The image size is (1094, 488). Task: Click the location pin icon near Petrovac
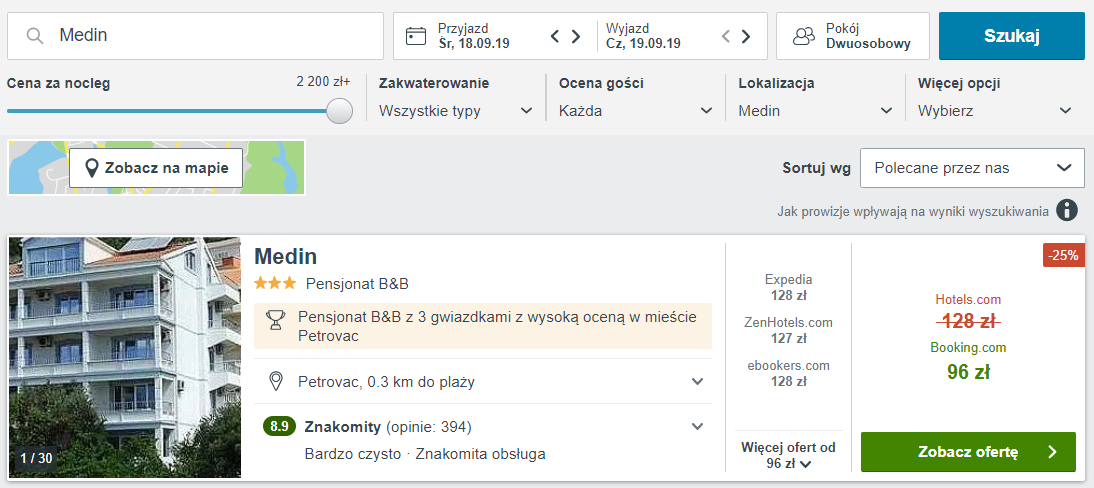pyautogui.click(x=276, y=381)
